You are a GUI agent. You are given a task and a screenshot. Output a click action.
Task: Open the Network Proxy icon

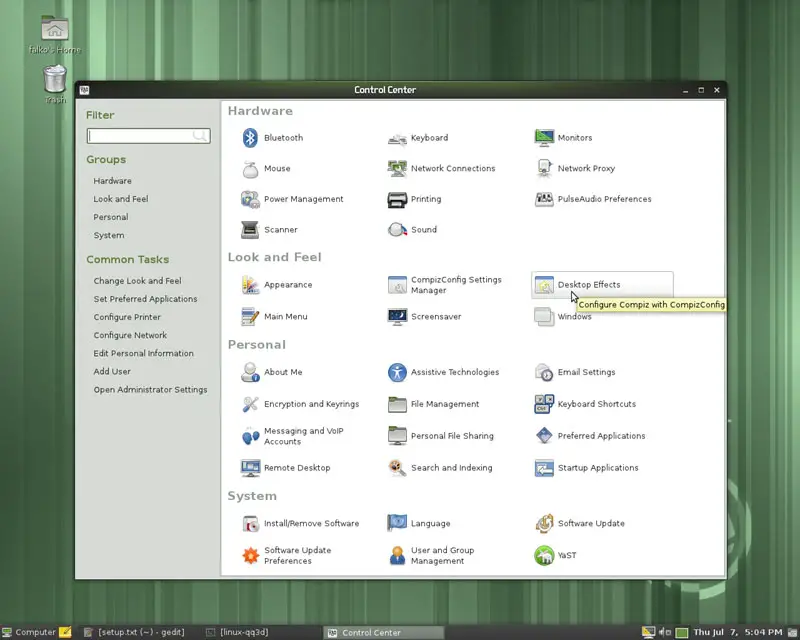[544, 168]
